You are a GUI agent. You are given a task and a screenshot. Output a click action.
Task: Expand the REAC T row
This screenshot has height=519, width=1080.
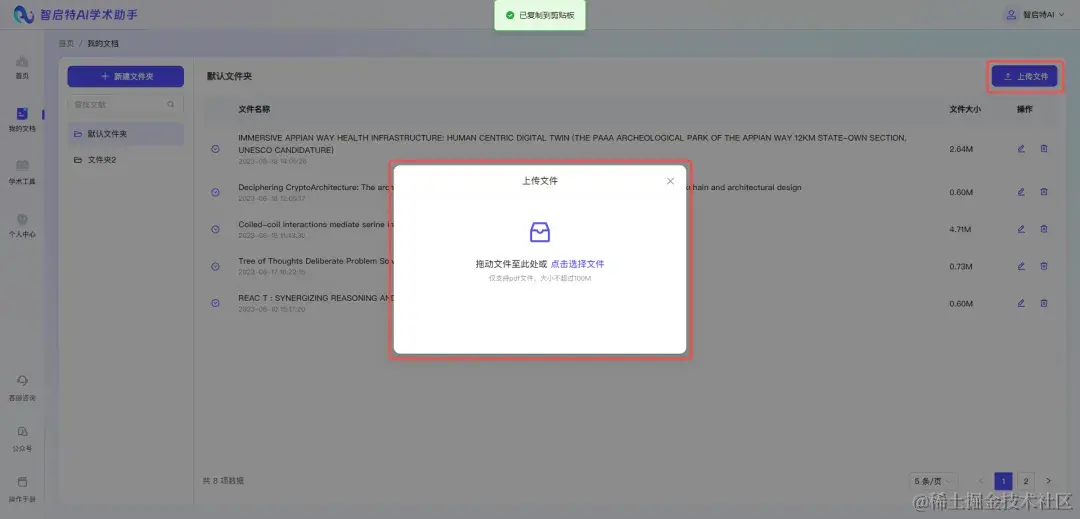215,304
